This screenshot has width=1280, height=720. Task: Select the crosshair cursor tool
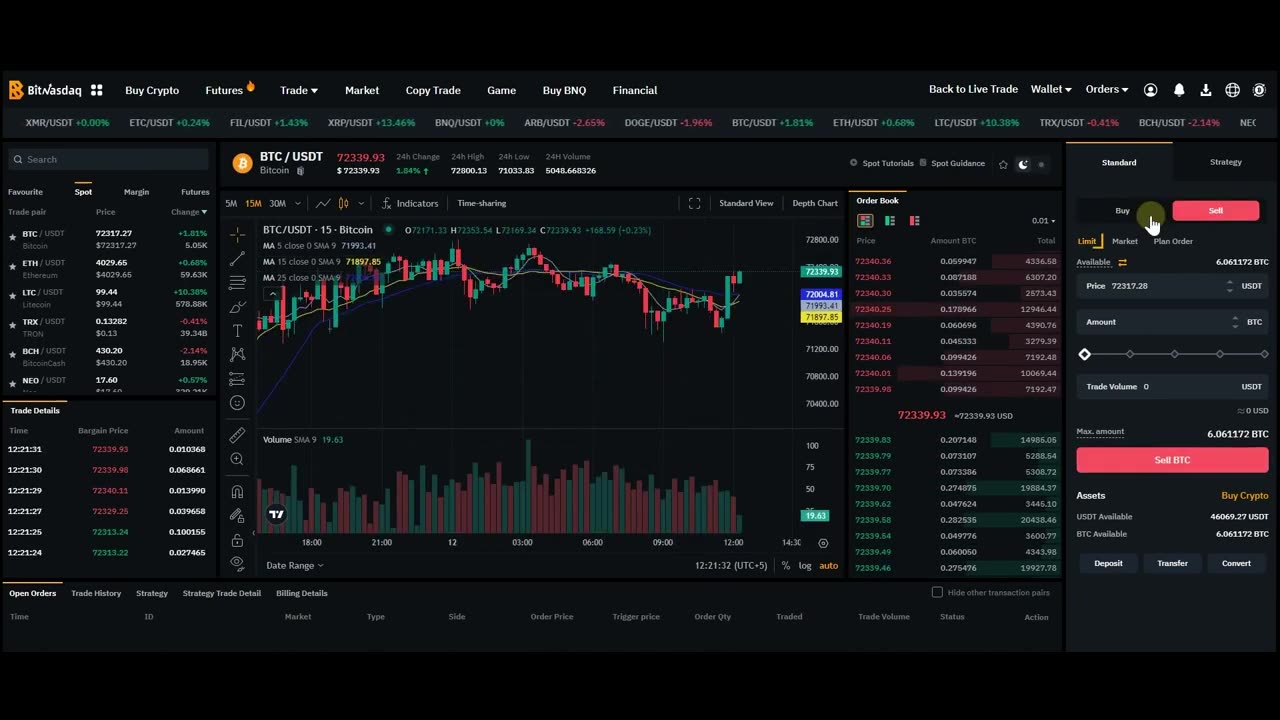pos(237,234)
